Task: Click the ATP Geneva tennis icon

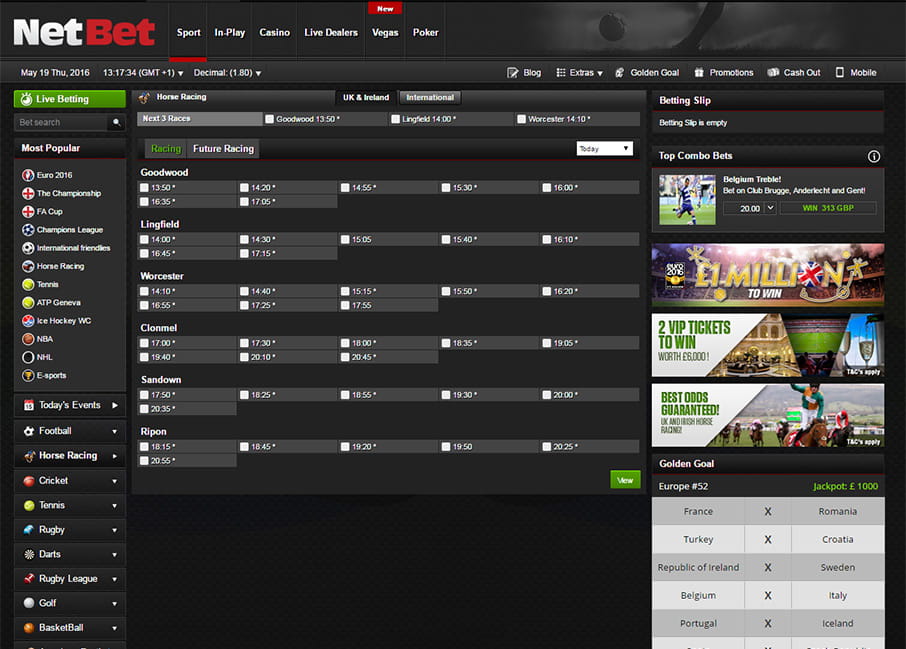Action: [28, 303]
